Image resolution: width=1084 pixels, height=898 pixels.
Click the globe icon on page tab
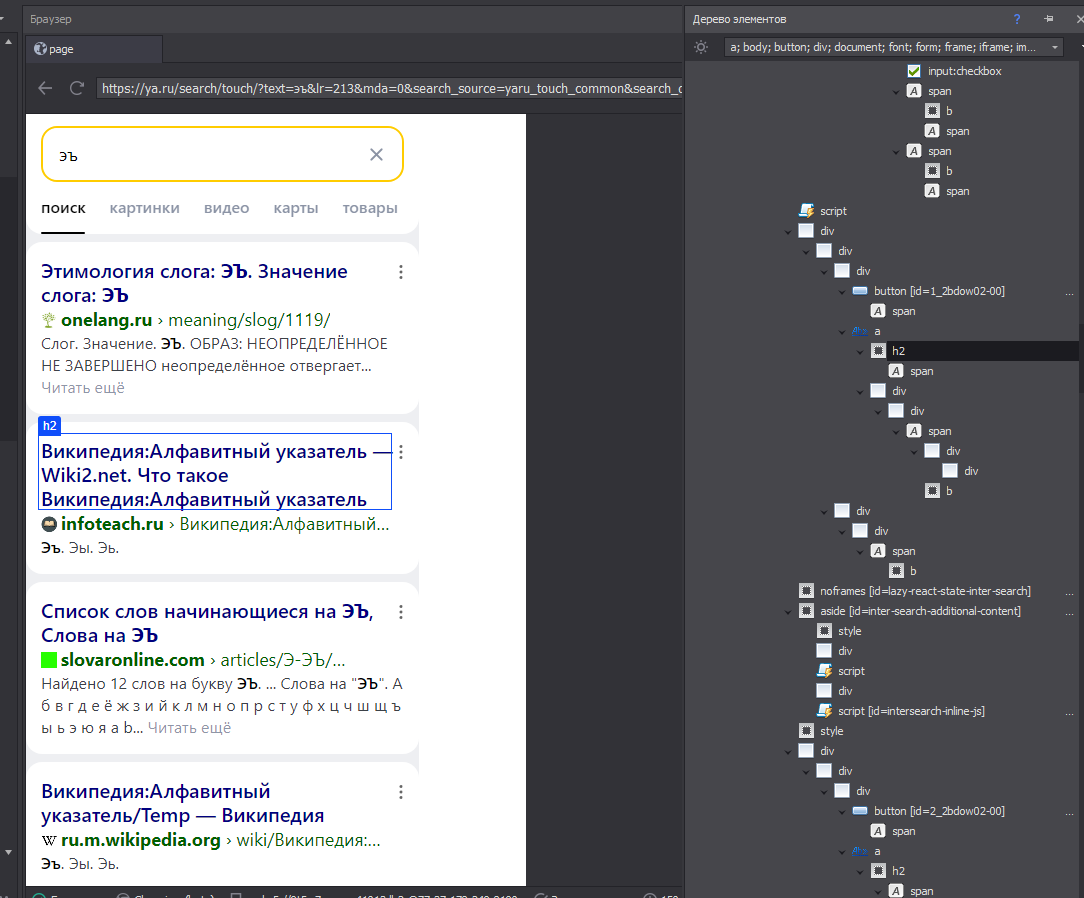point(40,48)
